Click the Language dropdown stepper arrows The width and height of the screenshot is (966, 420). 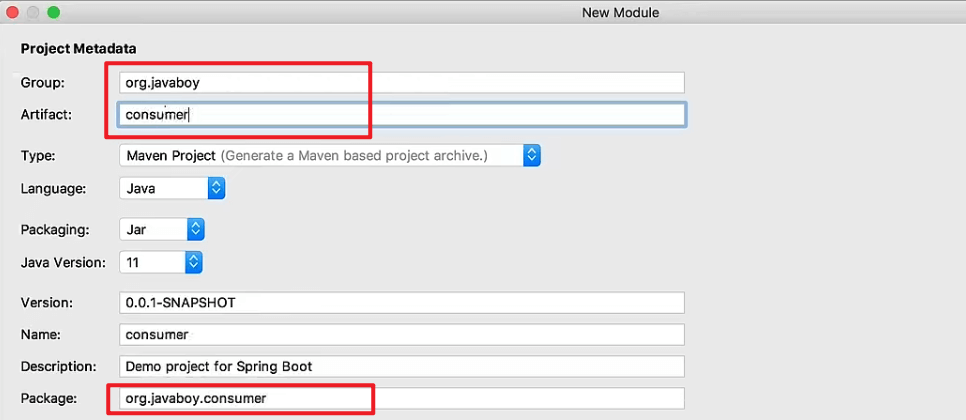[x=216, y=188]
